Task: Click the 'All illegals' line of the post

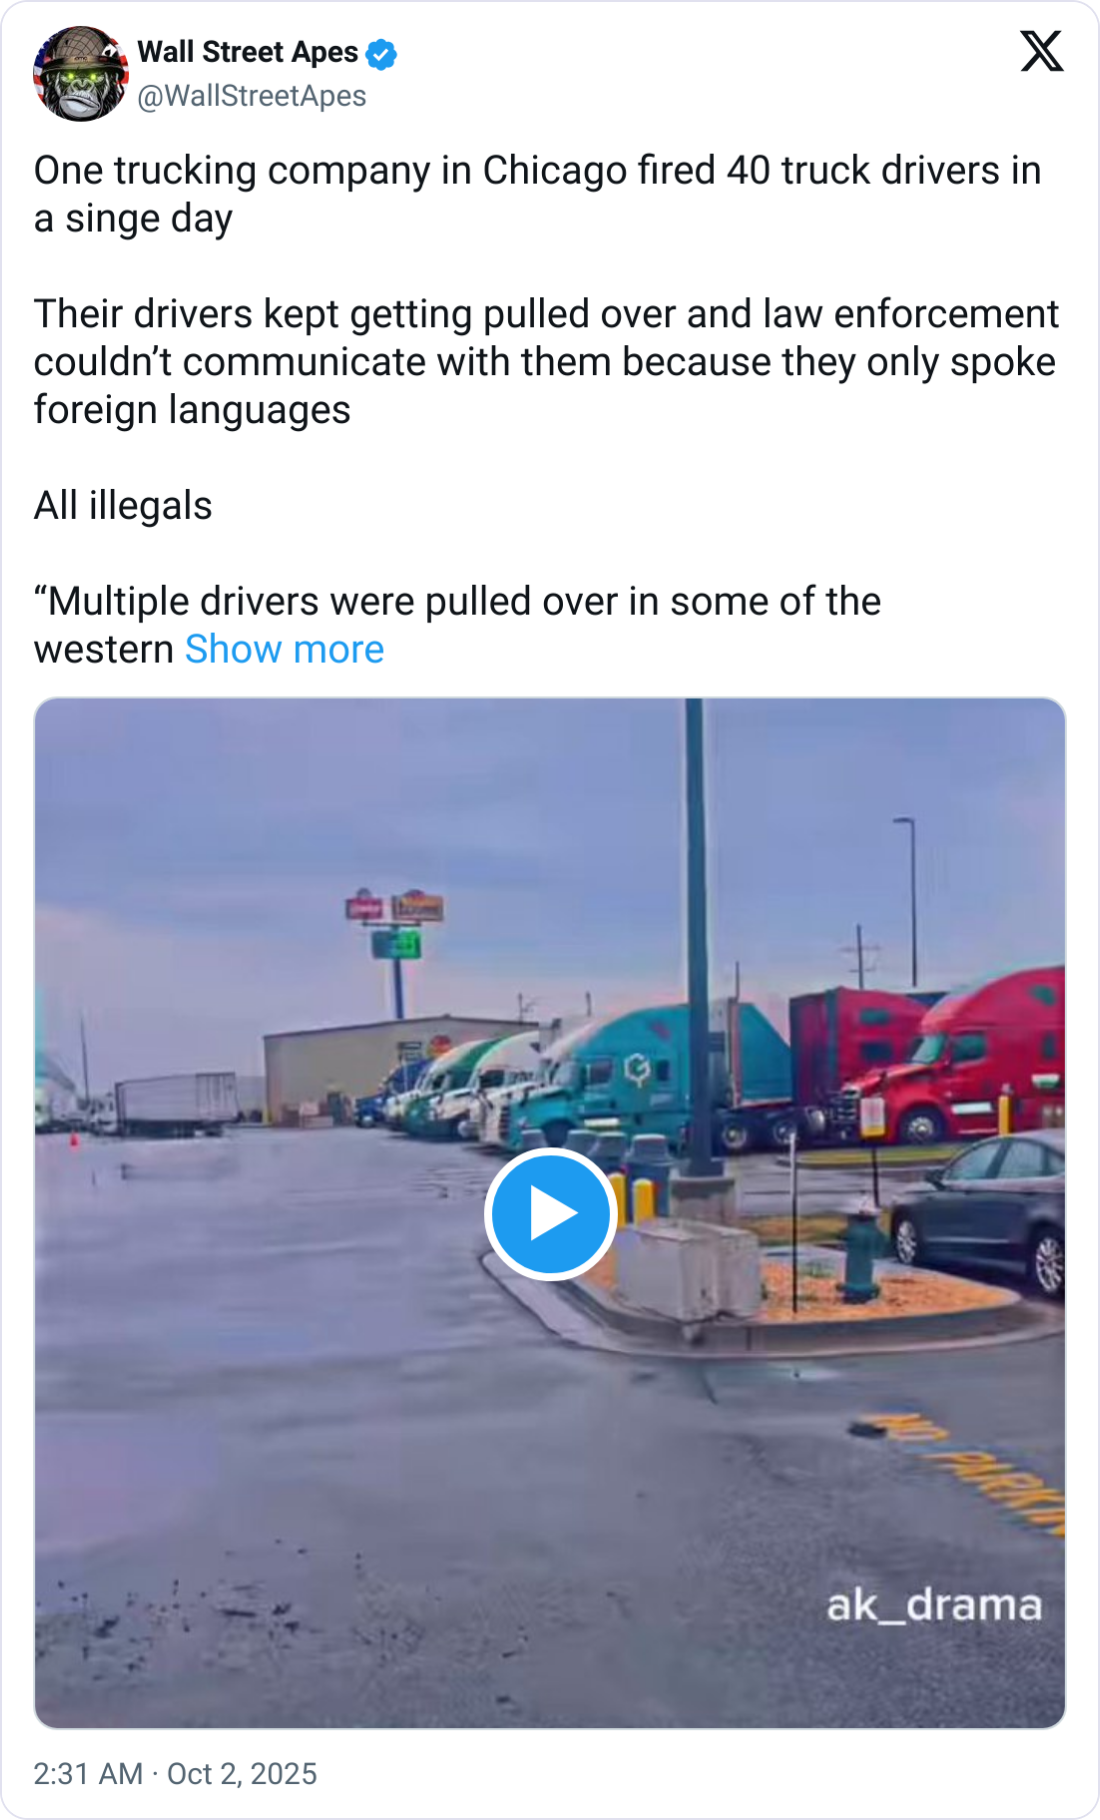Action: tap(123, 506)
